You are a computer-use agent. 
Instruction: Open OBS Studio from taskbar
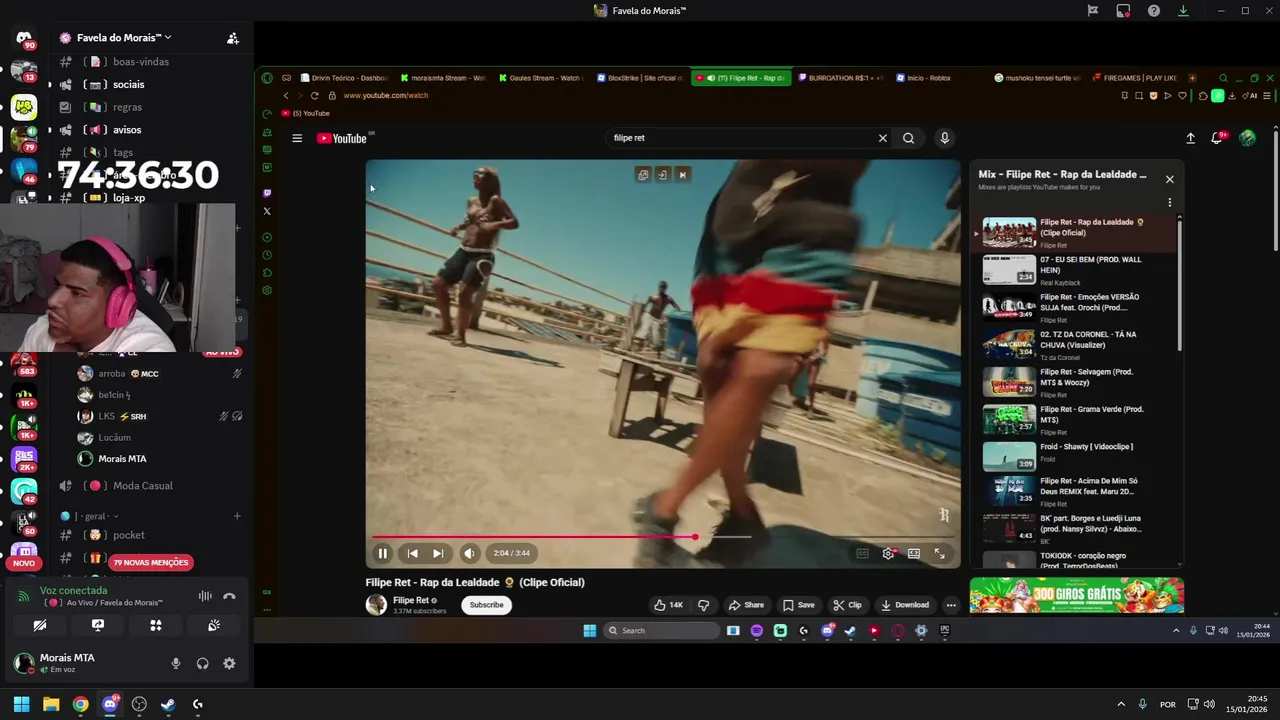[139, 704]
